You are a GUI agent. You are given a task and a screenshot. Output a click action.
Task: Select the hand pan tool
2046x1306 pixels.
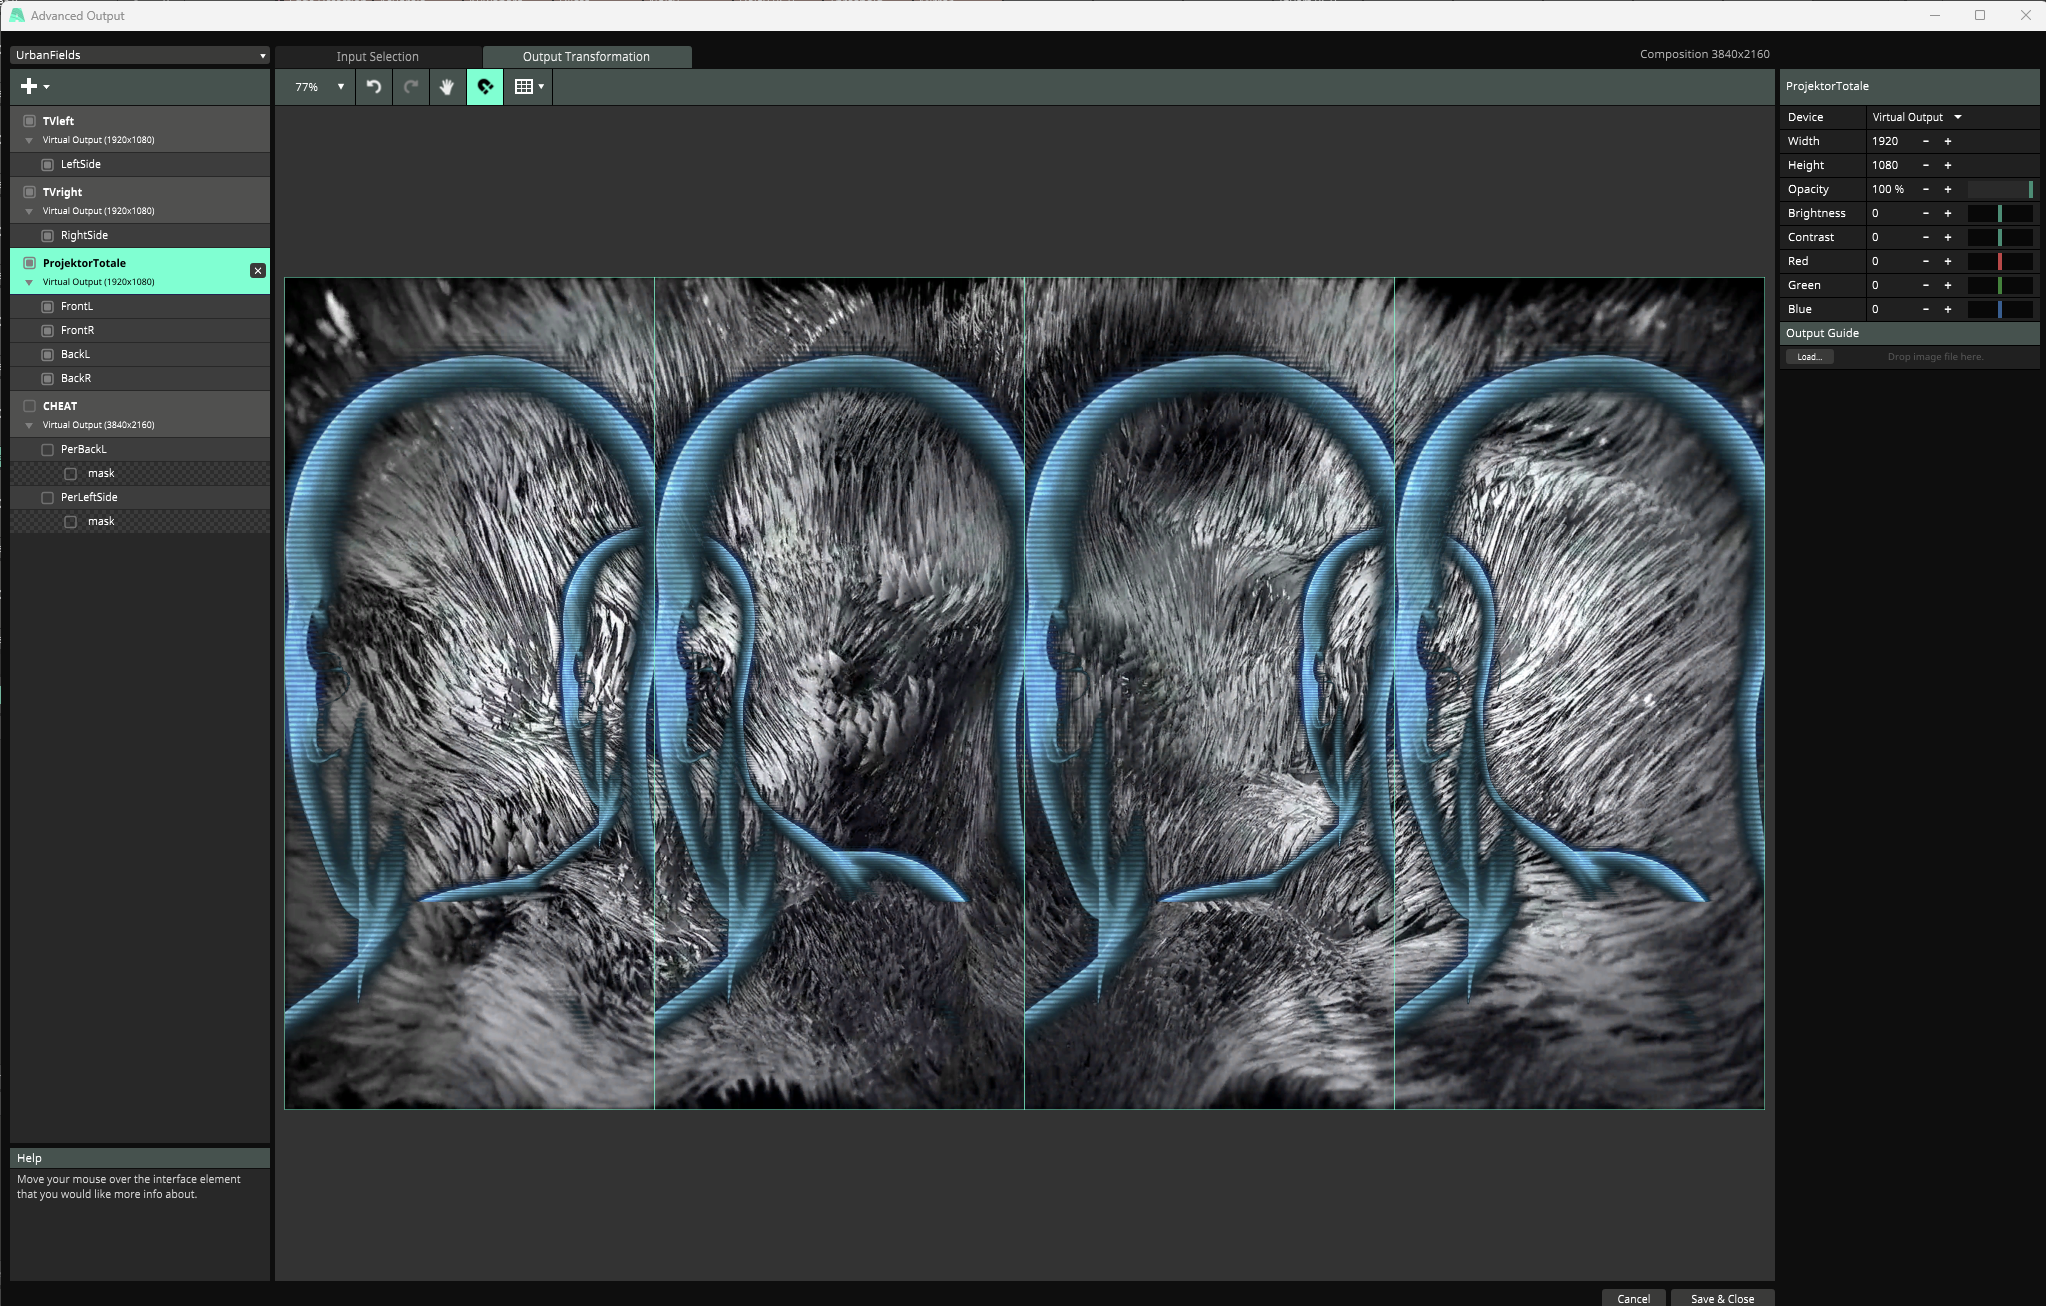point(447,87)
